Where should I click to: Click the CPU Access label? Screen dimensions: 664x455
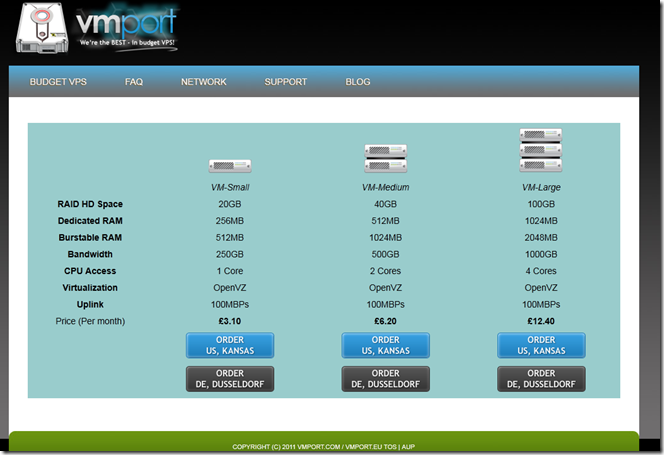[90, 271]
